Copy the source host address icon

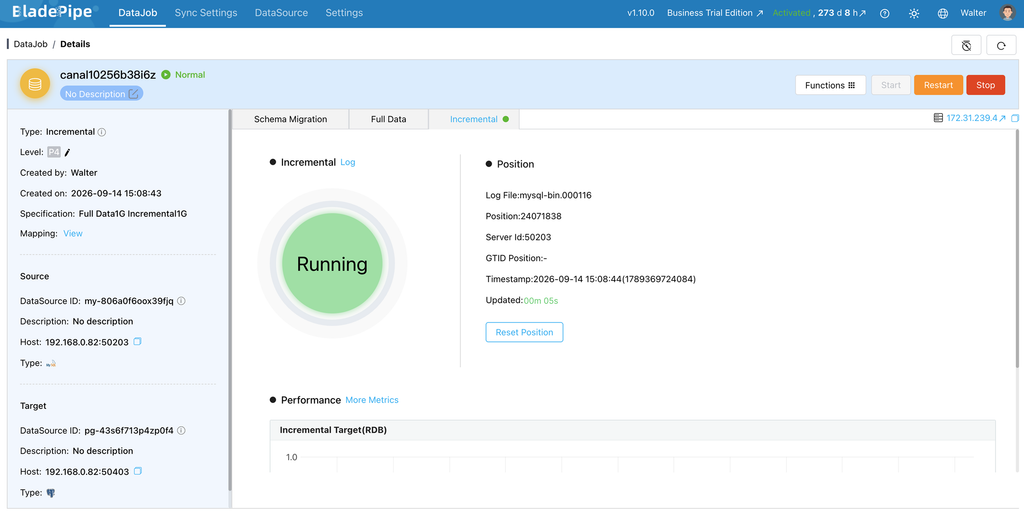[x=138, y=342]
